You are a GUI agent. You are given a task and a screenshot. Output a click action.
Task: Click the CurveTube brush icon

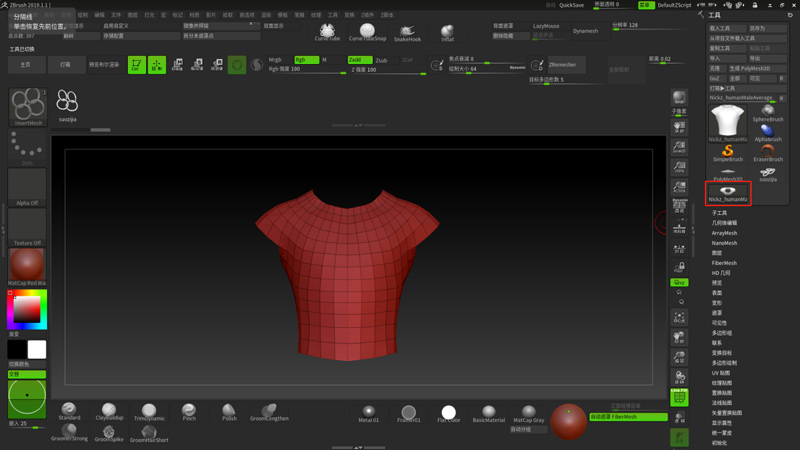pos(327,32)
